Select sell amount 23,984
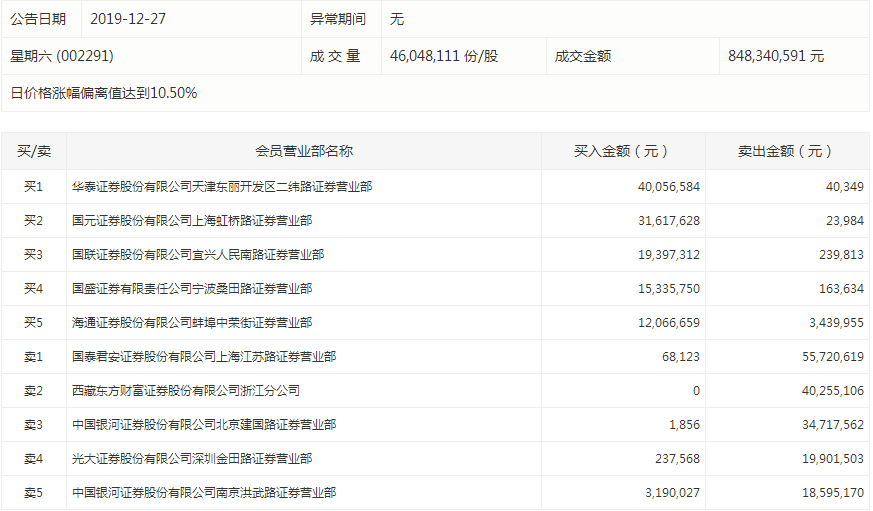This screenshot has height=511, width=873. click(845, 220)
